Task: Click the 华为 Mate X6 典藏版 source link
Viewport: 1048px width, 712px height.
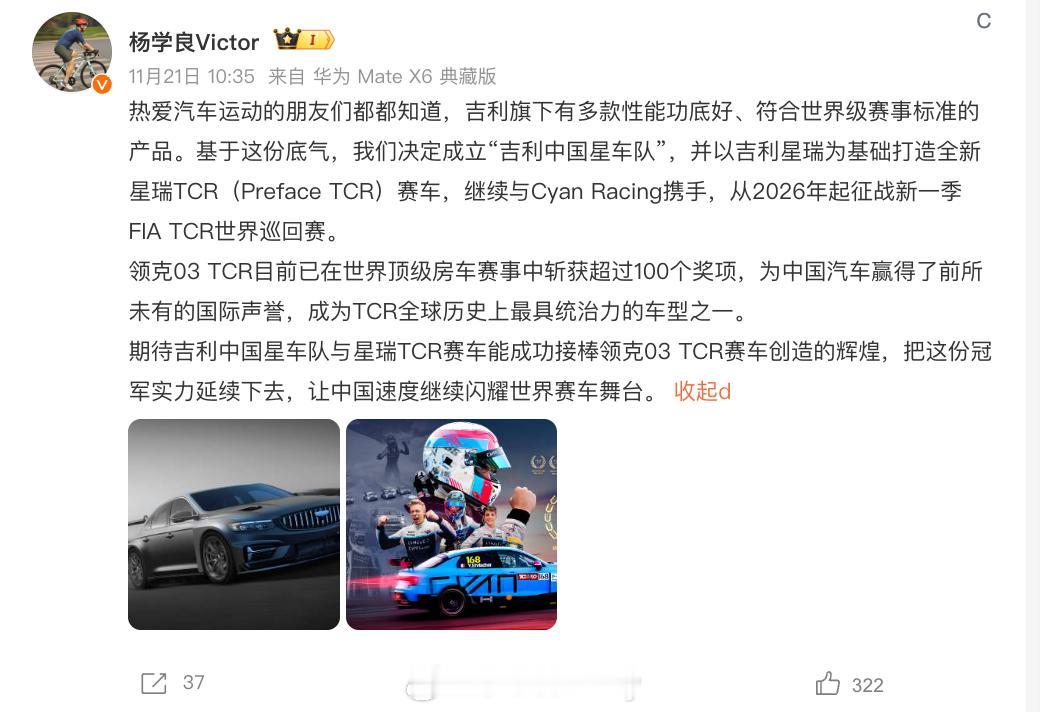Action: [x=404, y=76]
